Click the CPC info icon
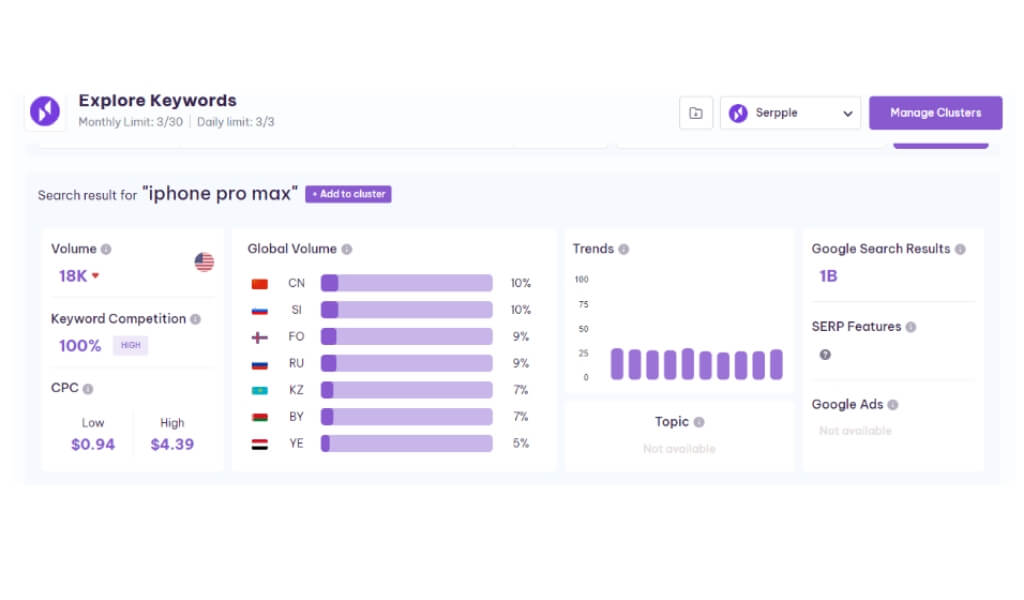 click(x=88, y=388)
